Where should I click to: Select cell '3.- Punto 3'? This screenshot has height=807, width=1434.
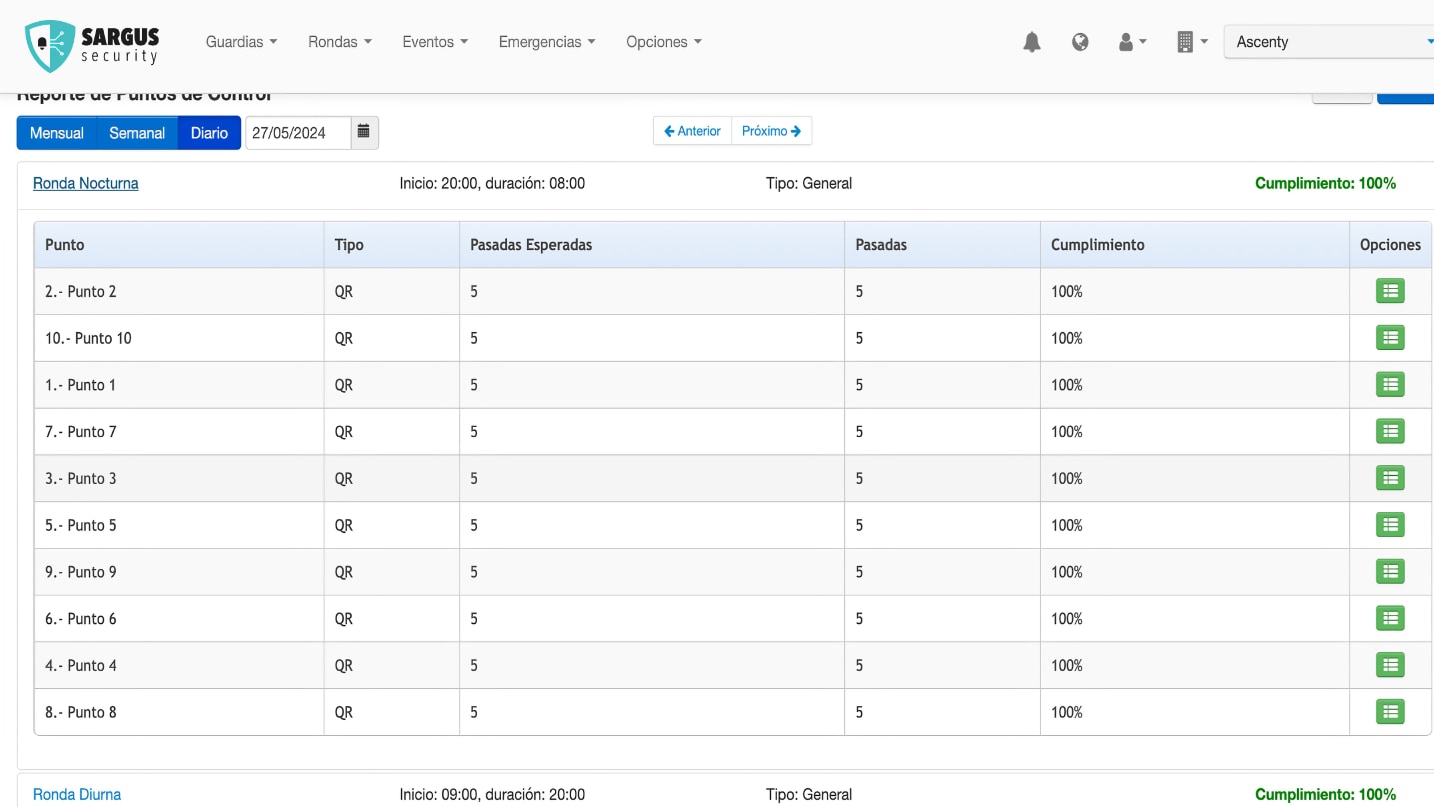[x=179, y=478]
